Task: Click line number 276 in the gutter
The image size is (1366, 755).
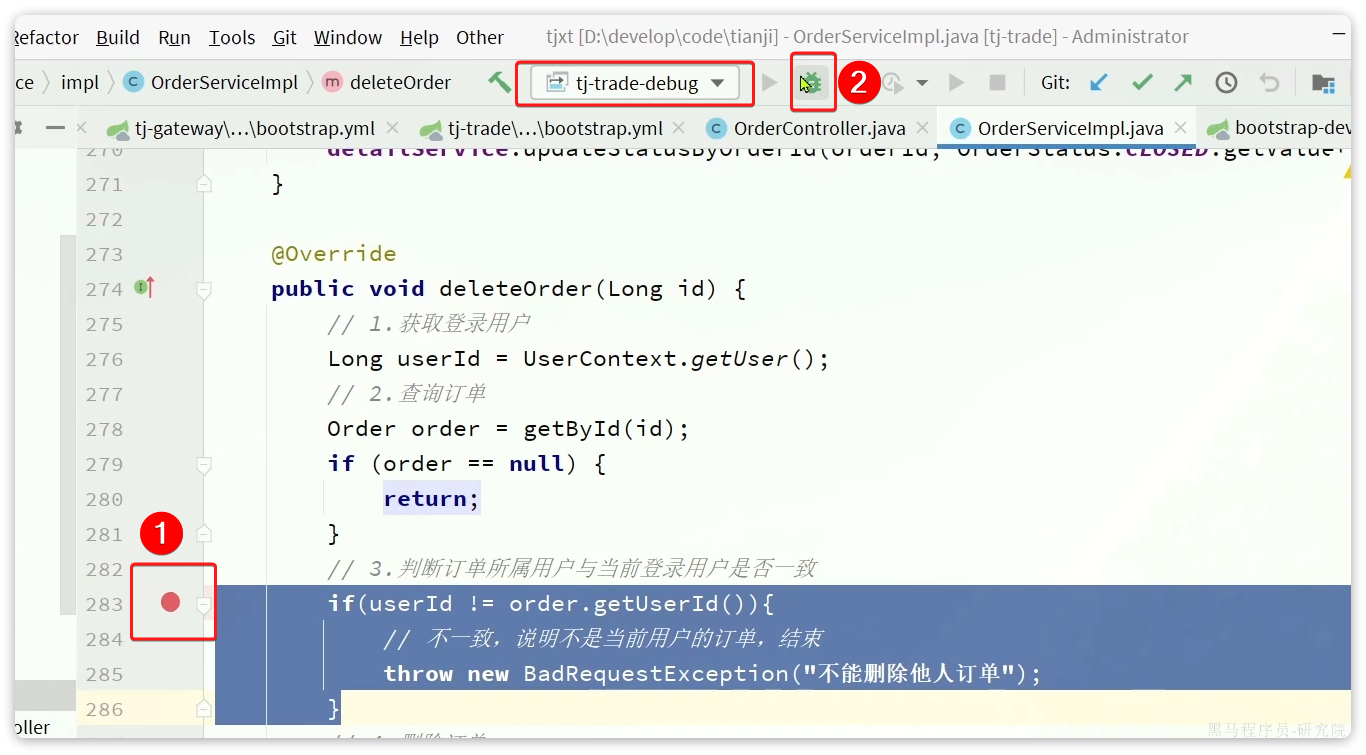Action: pyautogui.click(x=104, y=359)
